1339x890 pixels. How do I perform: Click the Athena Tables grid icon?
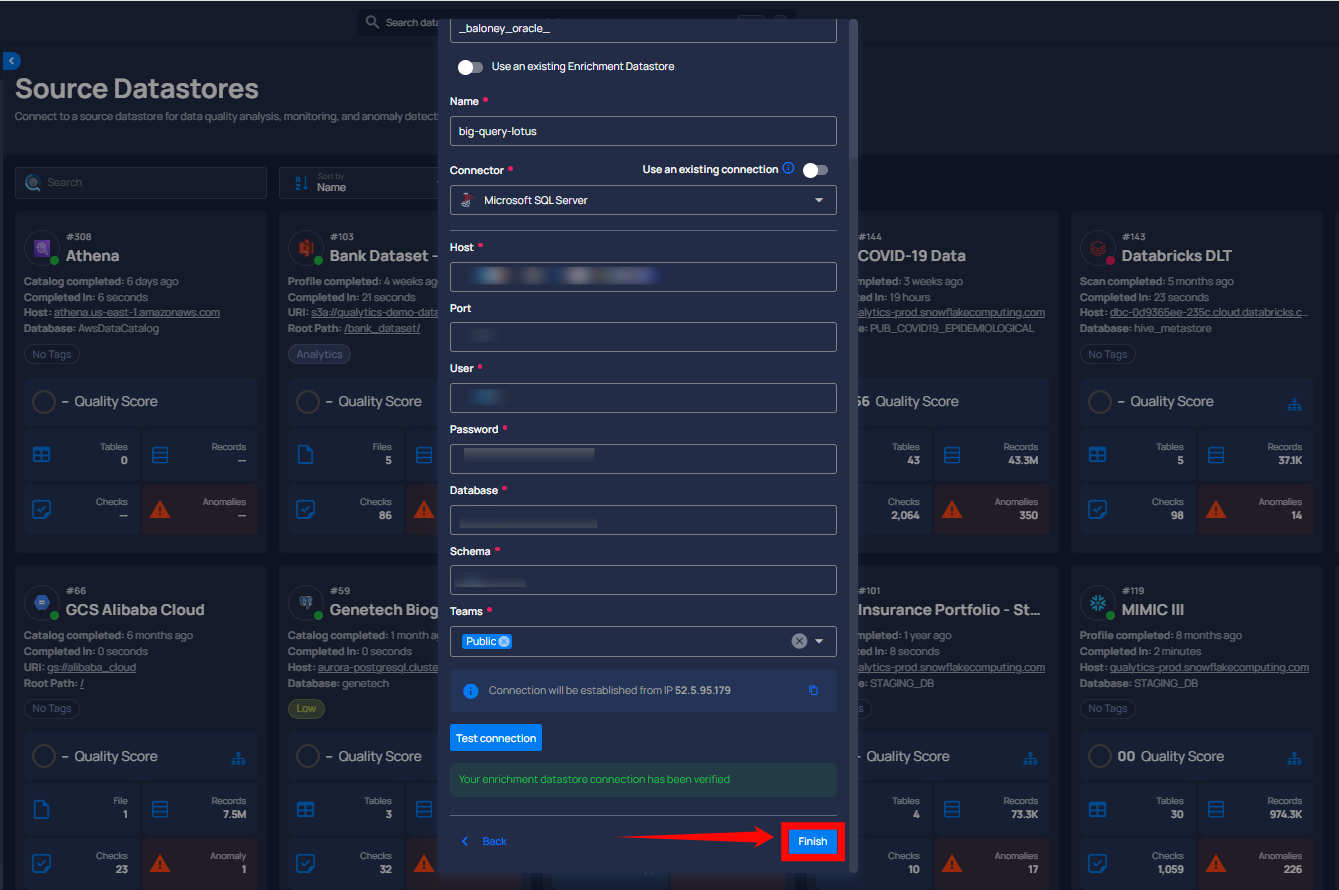pos(41,454)
